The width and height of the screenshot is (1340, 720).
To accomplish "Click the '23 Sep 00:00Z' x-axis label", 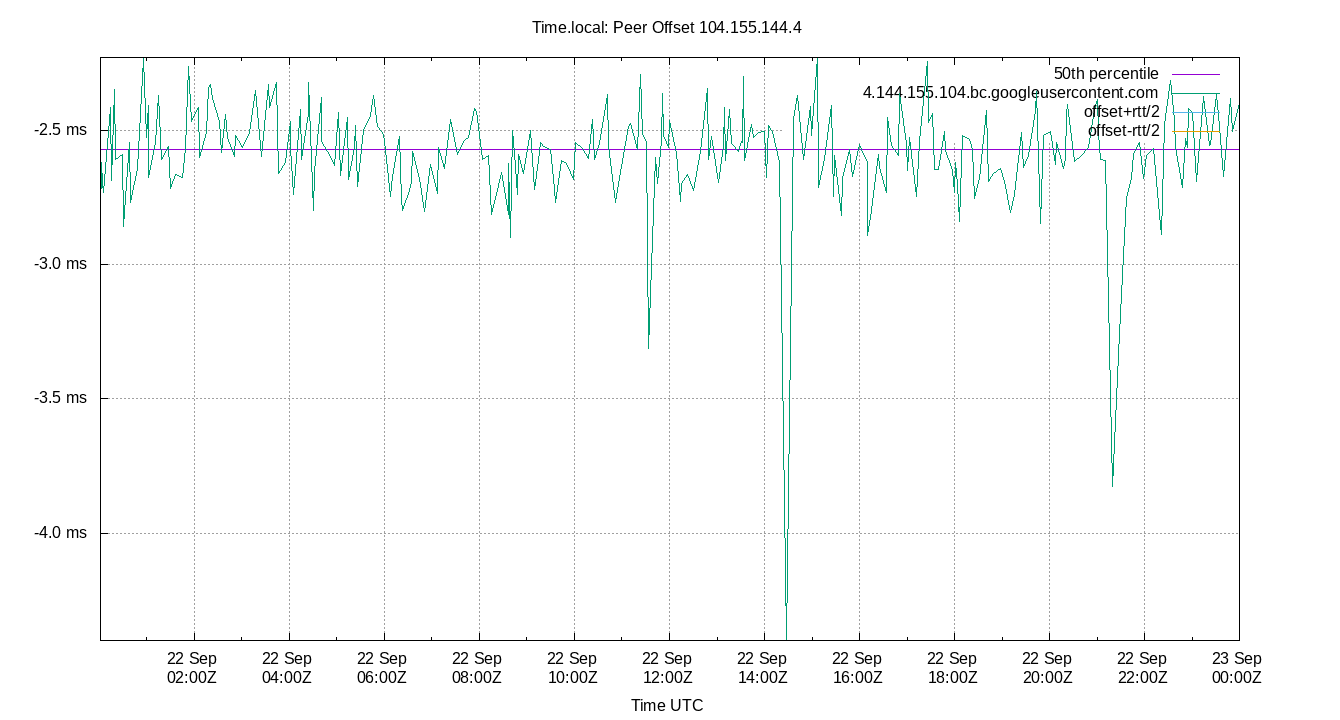I will [x=1237, y=668].
